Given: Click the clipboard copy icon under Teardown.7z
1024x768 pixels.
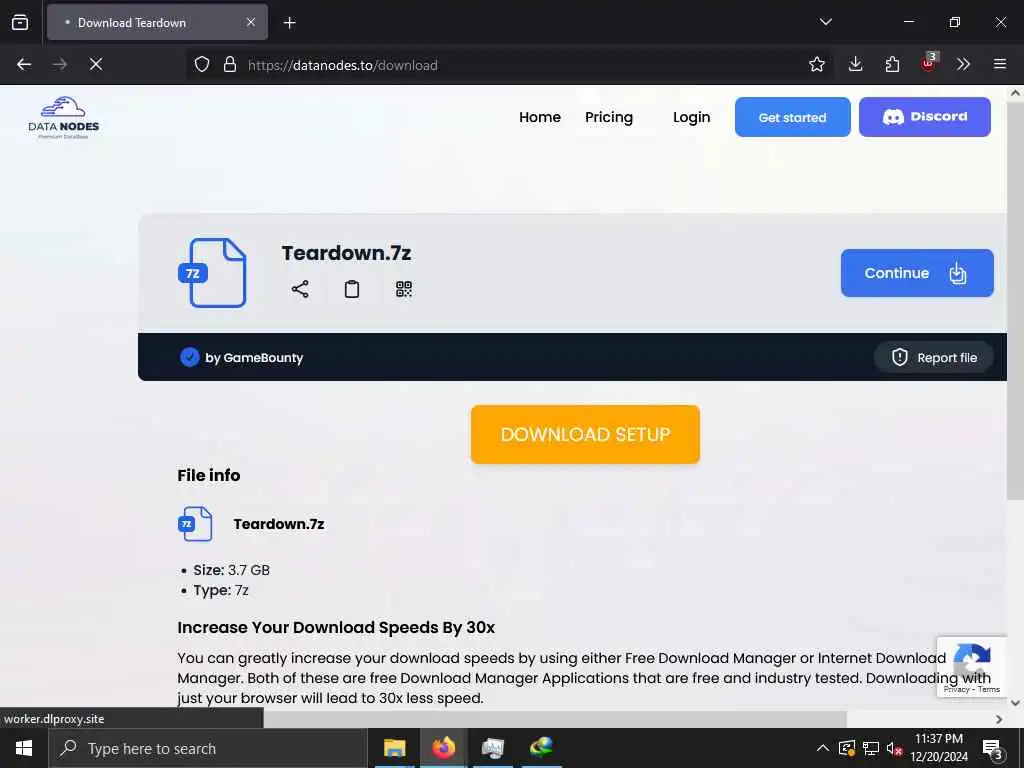Looking at the screenshot, I should (352, 289).
